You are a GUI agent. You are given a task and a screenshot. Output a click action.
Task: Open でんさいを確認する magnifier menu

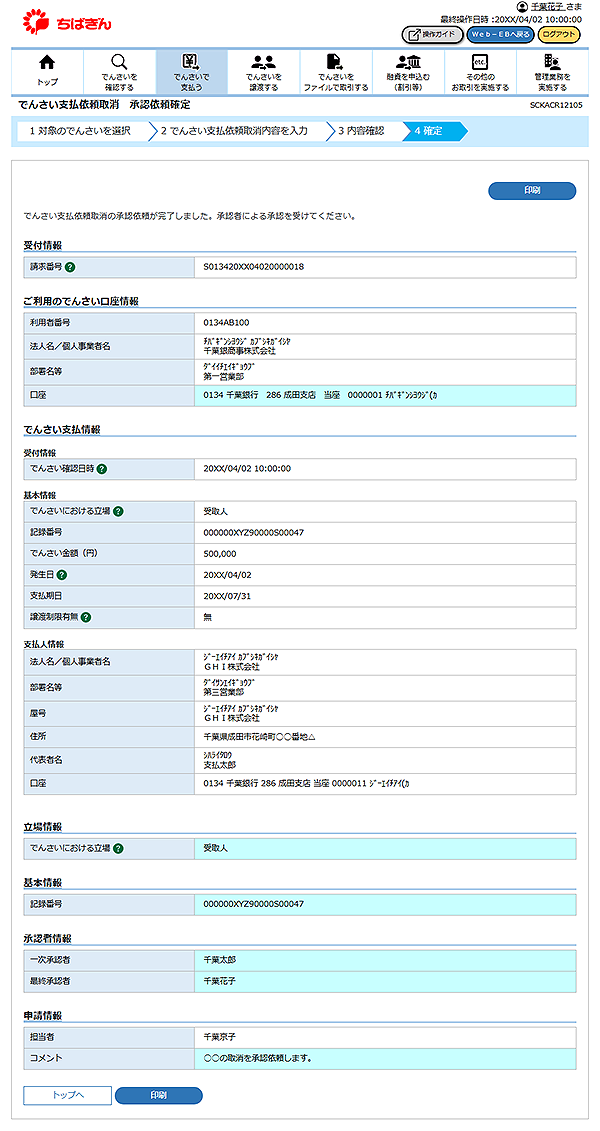pos(119,71)
